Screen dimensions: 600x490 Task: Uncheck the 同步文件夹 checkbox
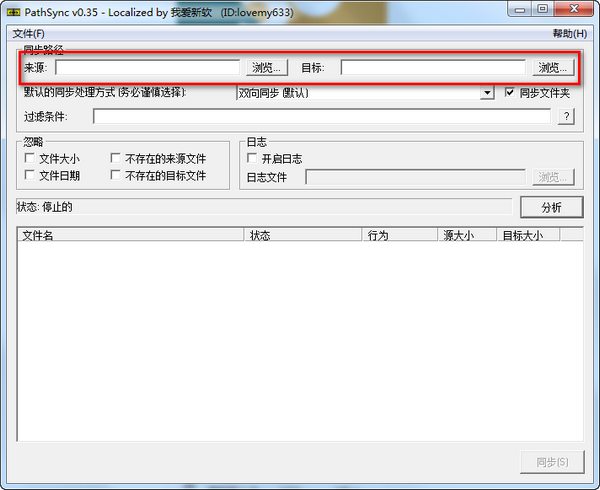coord(510,93)
